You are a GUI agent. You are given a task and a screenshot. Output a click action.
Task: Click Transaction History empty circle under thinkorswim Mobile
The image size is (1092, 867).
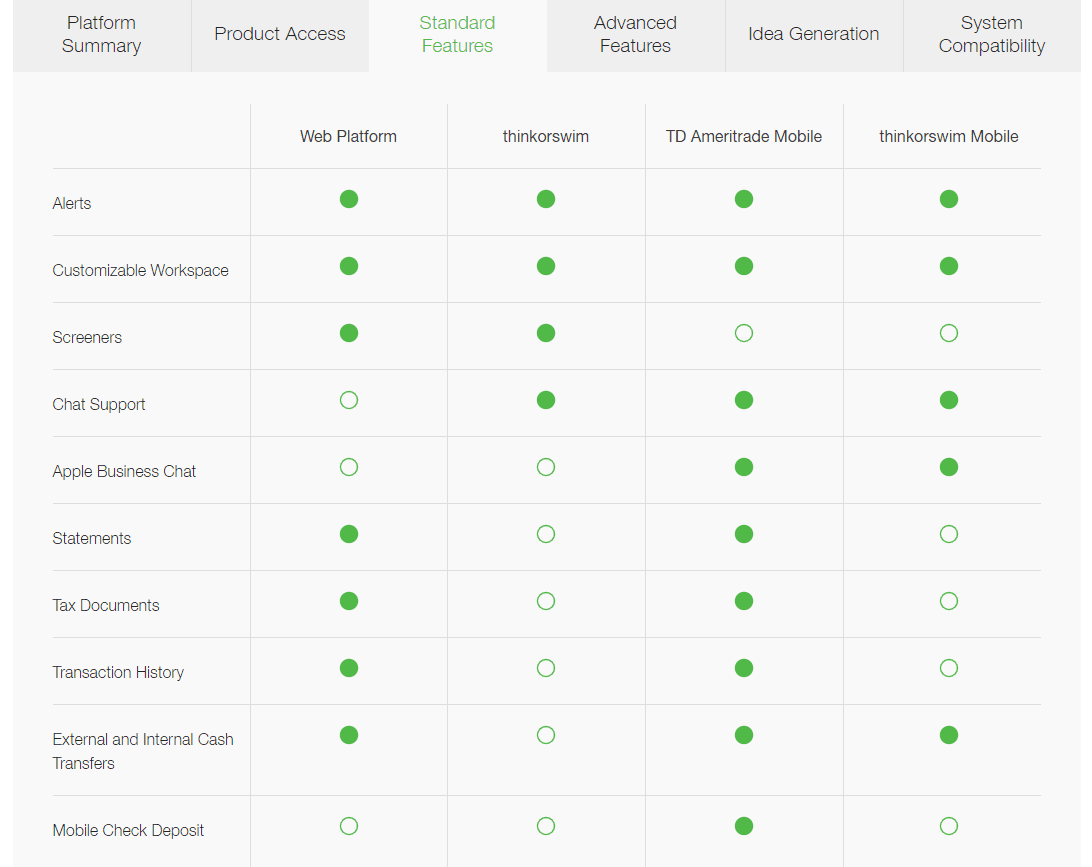[949, 668]
